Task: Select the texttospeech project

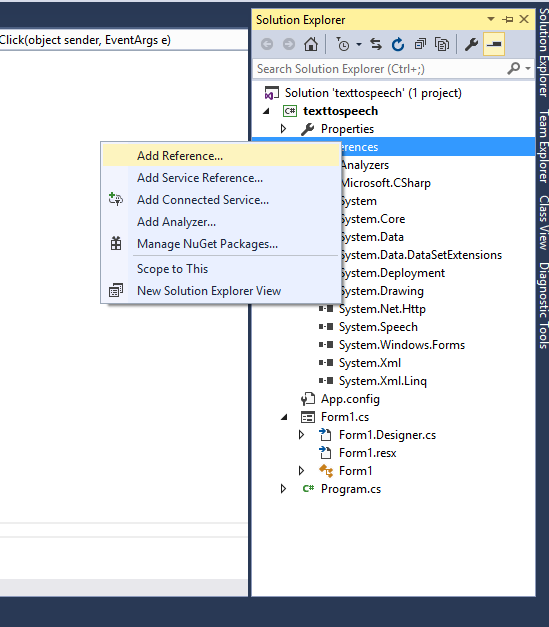Action: [x=340, y=111]
